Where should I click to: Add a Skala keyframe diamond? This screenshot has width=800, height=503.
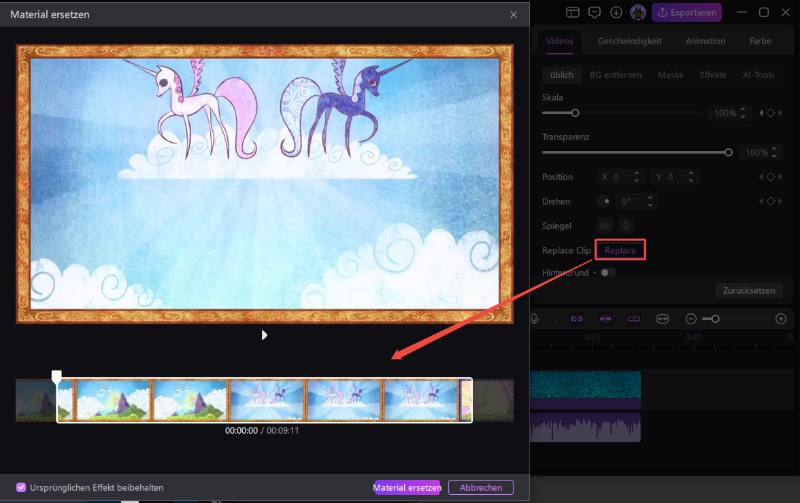coord(770,113)
